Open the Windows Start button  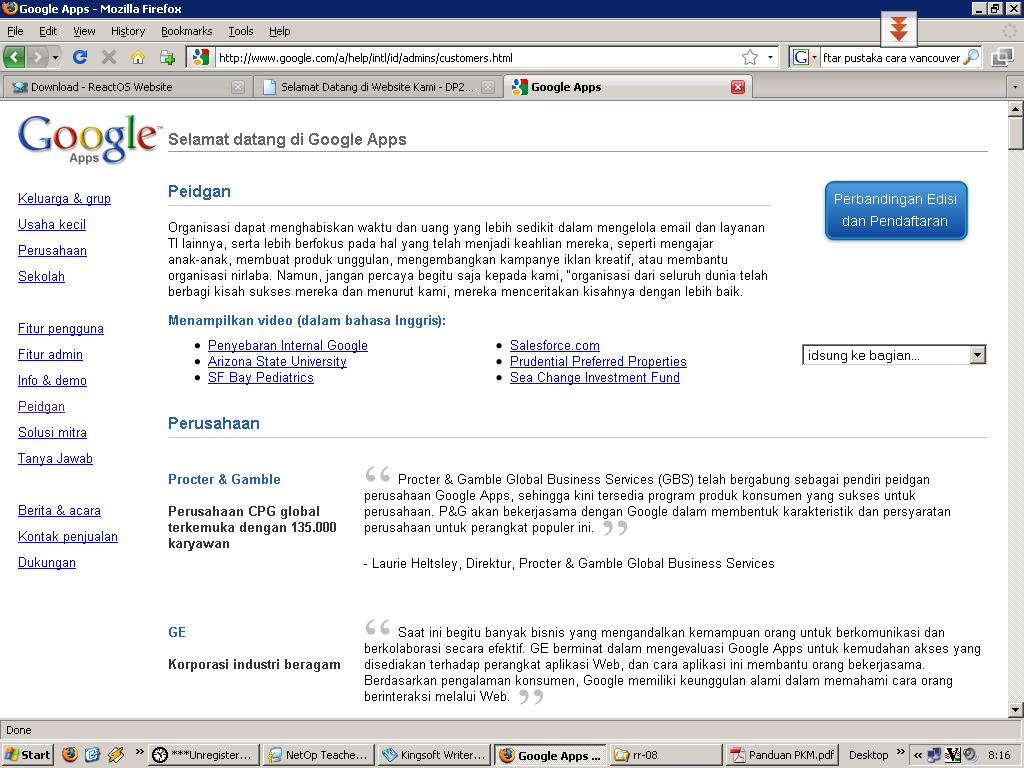point(27,755)
